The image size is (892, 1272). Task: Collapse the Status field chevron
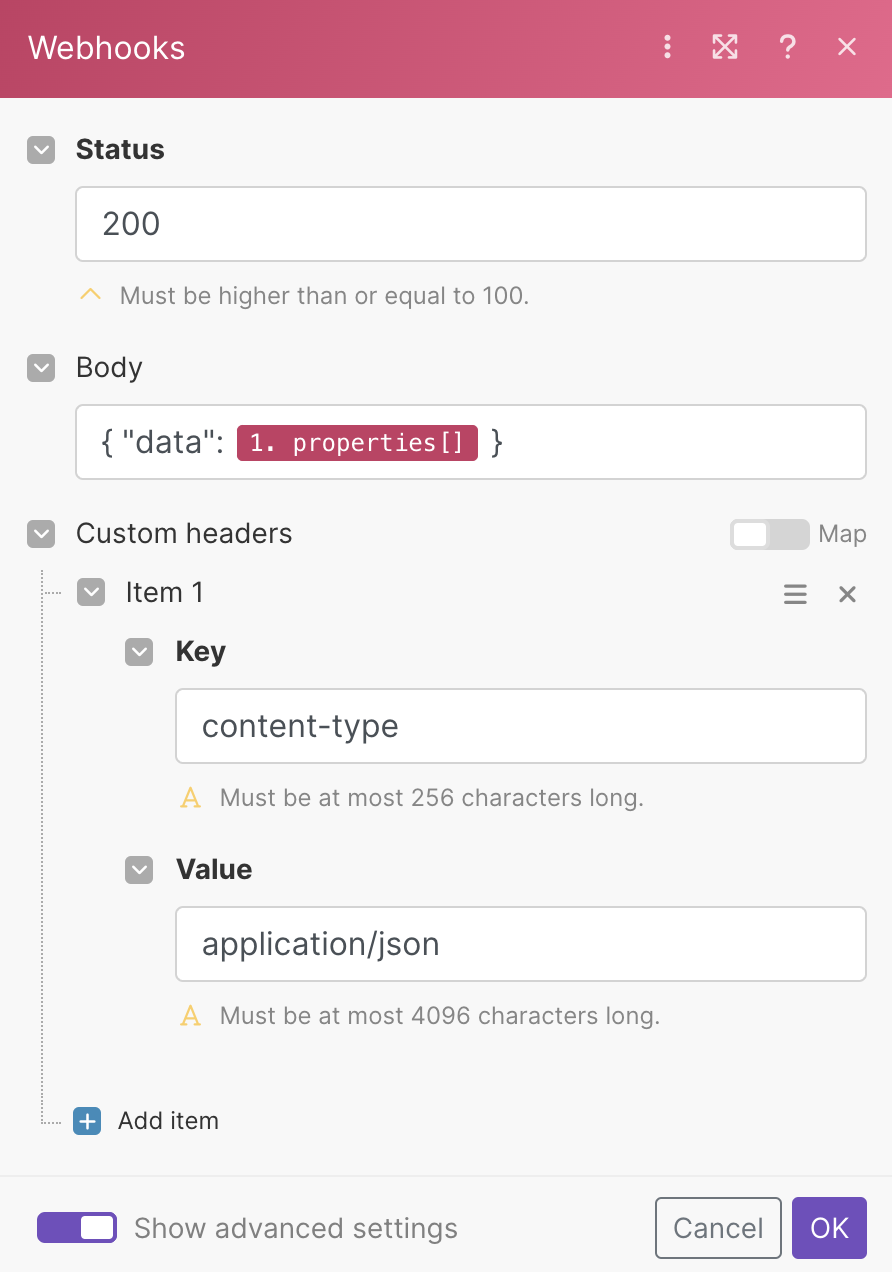point(41,150)
